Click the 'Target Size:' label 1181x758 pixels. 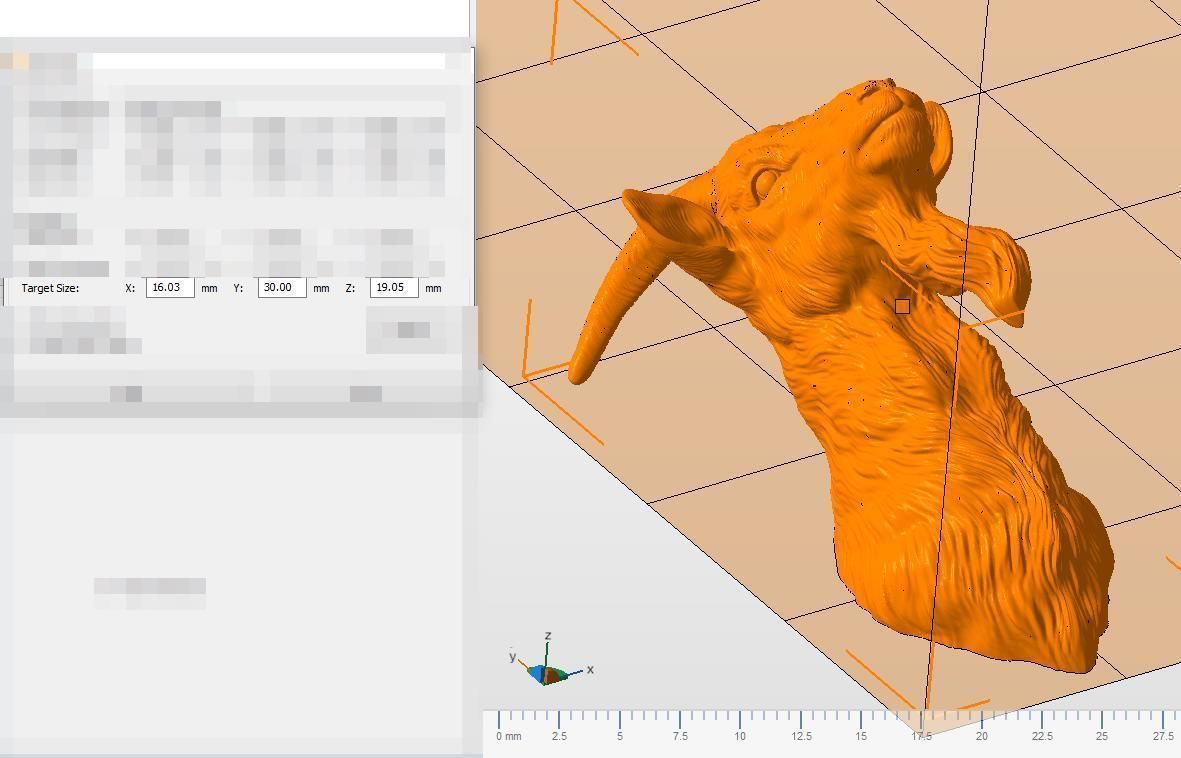point(50,289)
